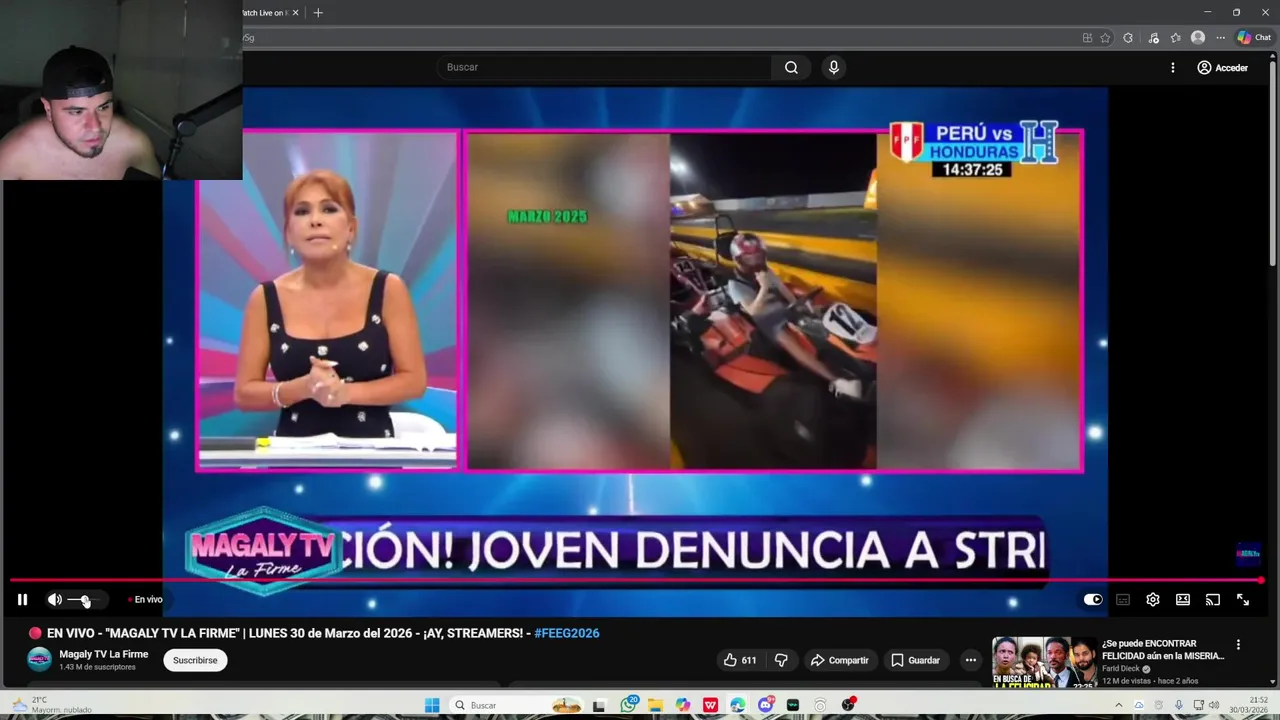1280x720 pixels.
Task: Open the Windows Start menu
Action: (x=432, y=705)
